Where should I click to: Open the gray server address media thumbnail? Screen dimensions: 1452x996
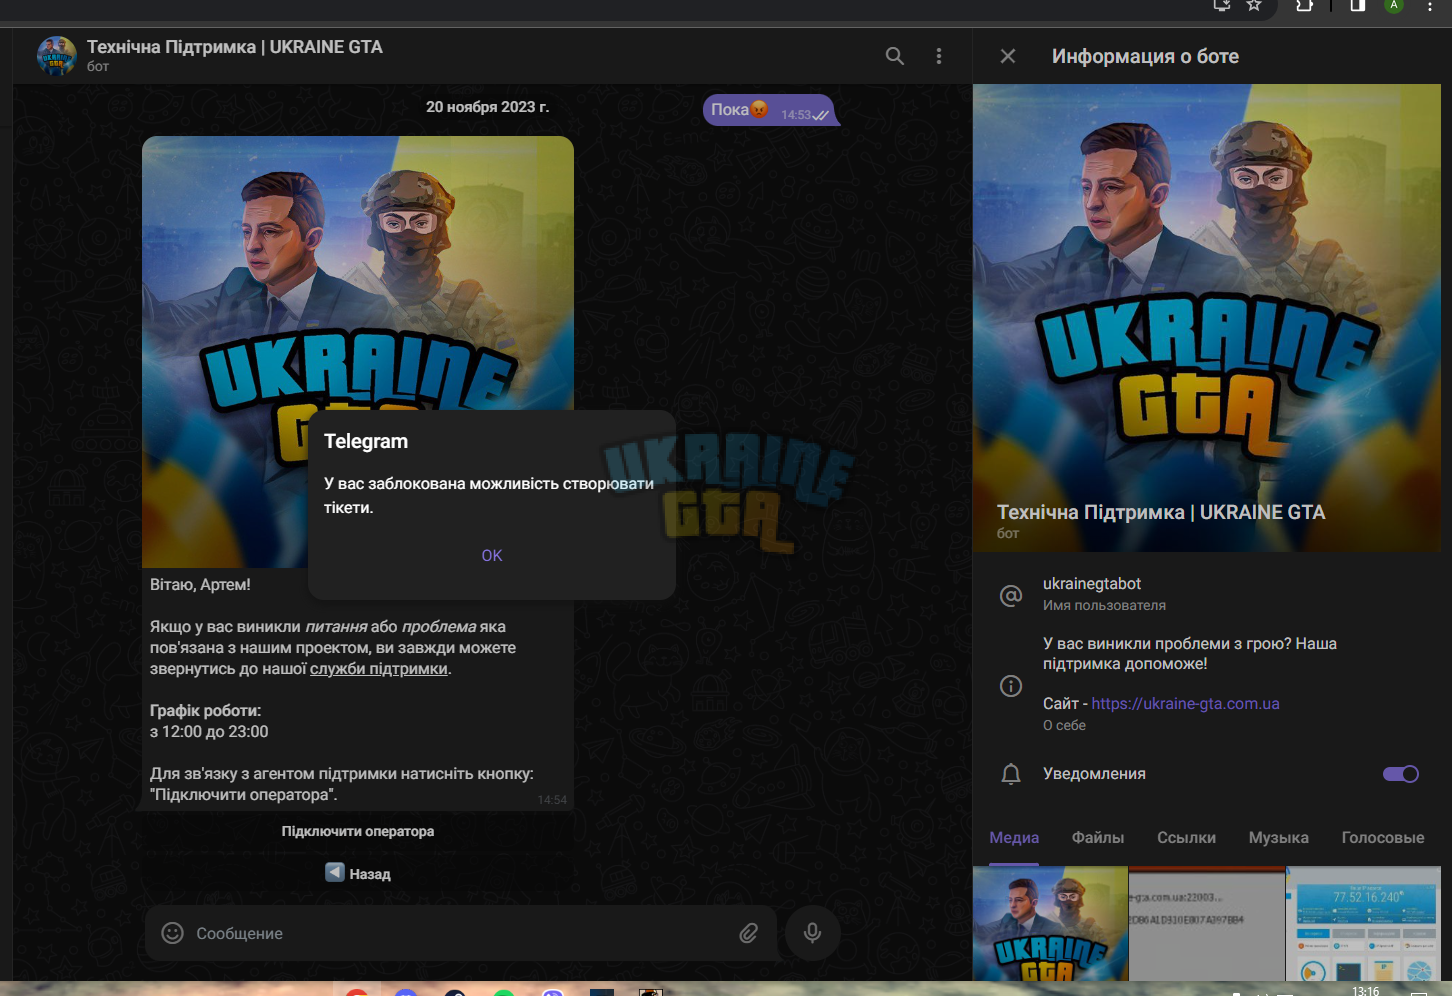1206,923
